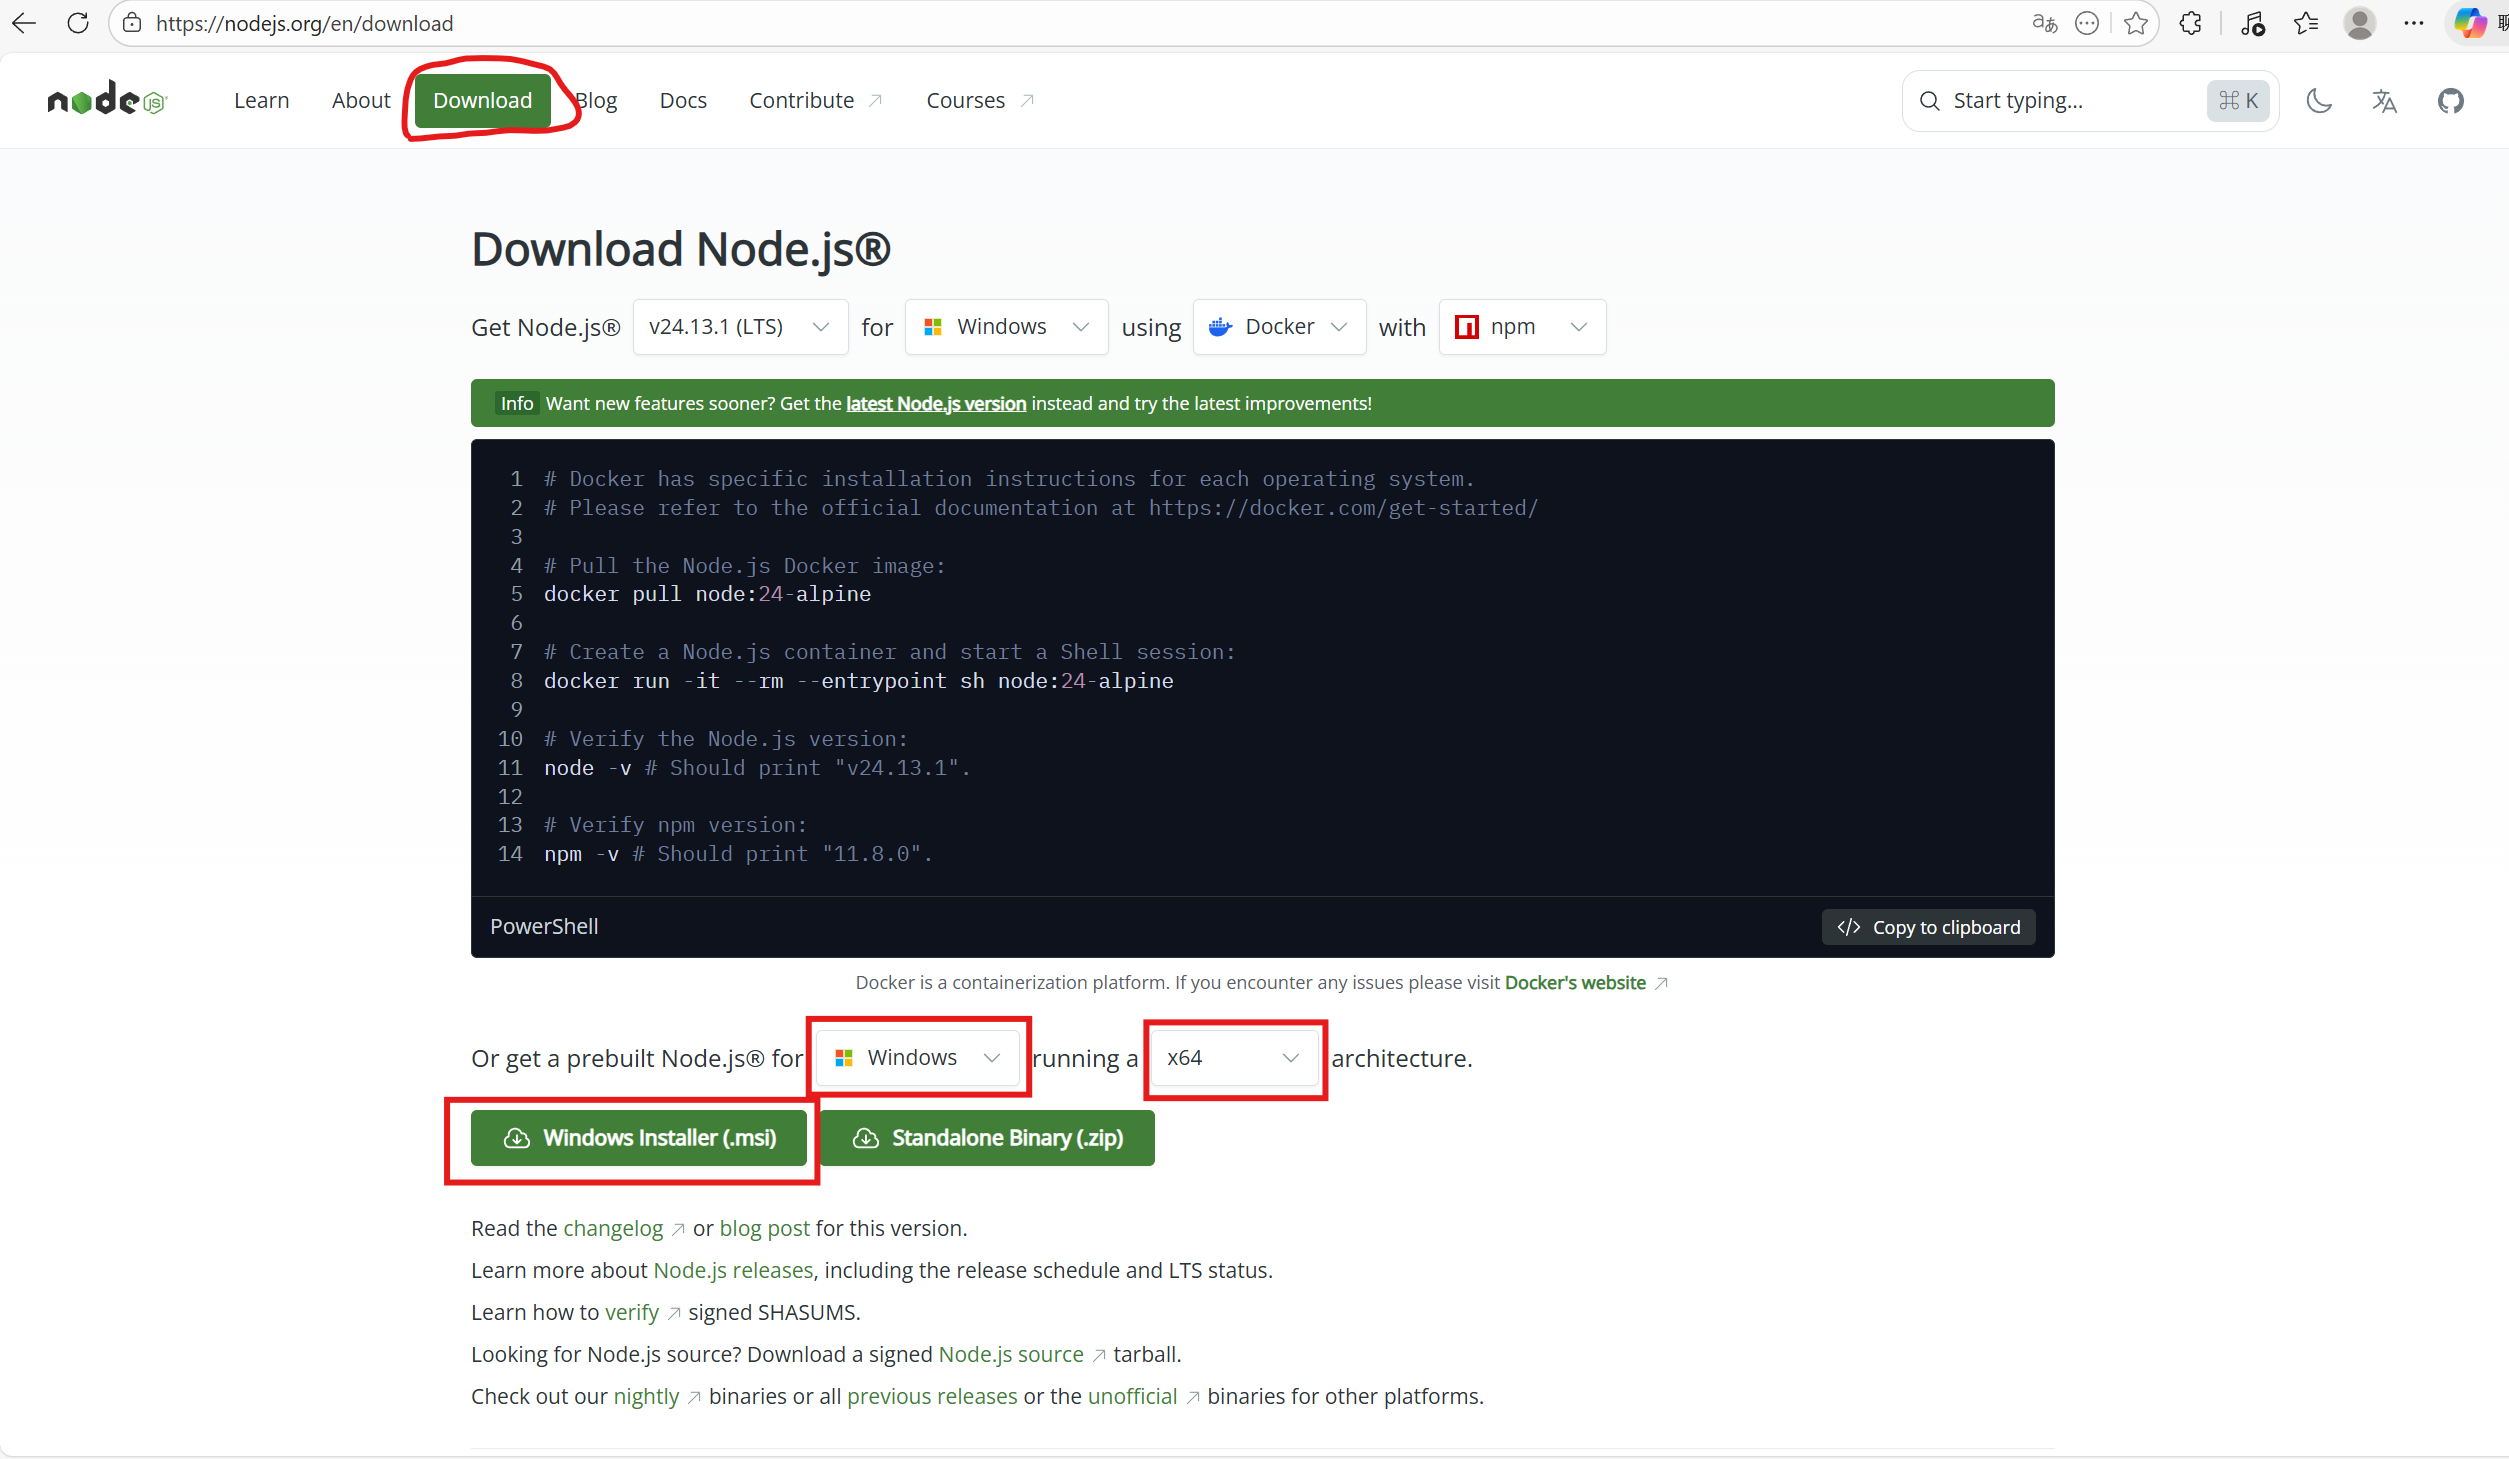Viewport: 2509px width, 1459px height.
Task: Open the x64 architecture dropdown
Action: tap(1233, 1058)
